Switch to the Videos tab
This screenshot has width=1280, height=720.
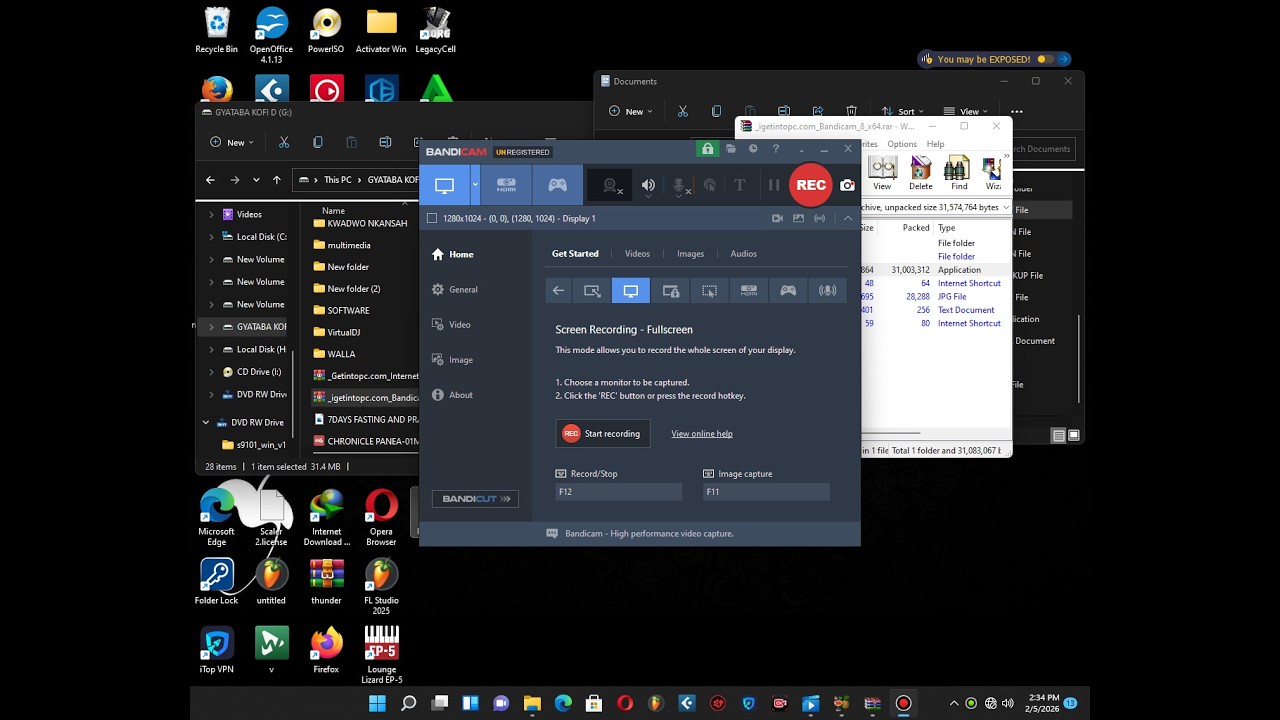637,254
